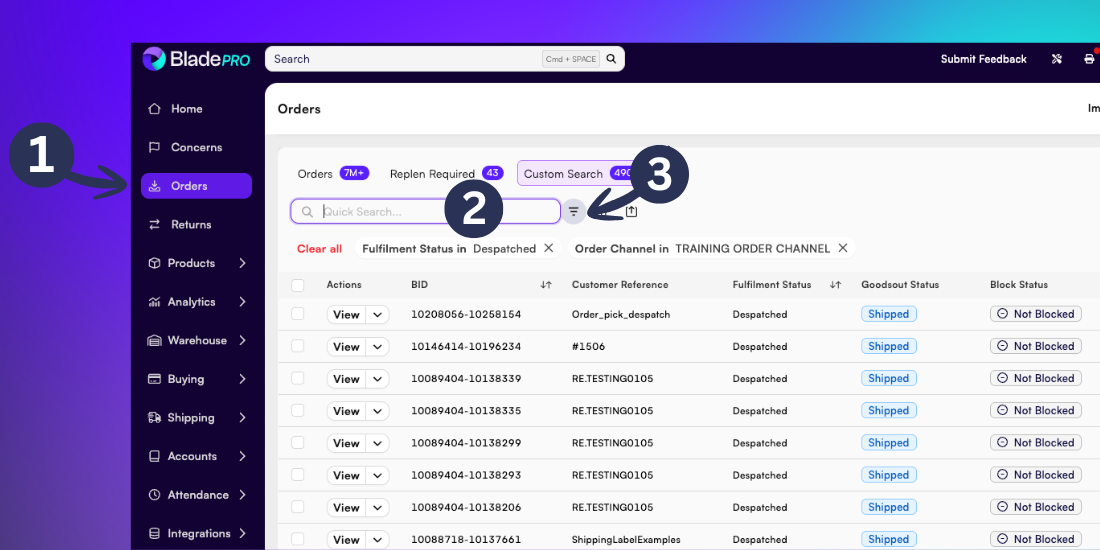Screen dimensions: 1100x550
Task: Open View dropdown arrow for order #1506
Action: (x=377, y=347)
